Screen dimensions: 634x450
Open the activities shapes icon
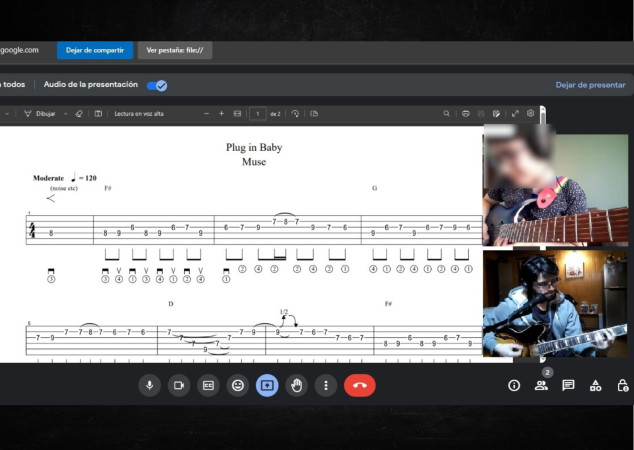[x=596, y=385]
